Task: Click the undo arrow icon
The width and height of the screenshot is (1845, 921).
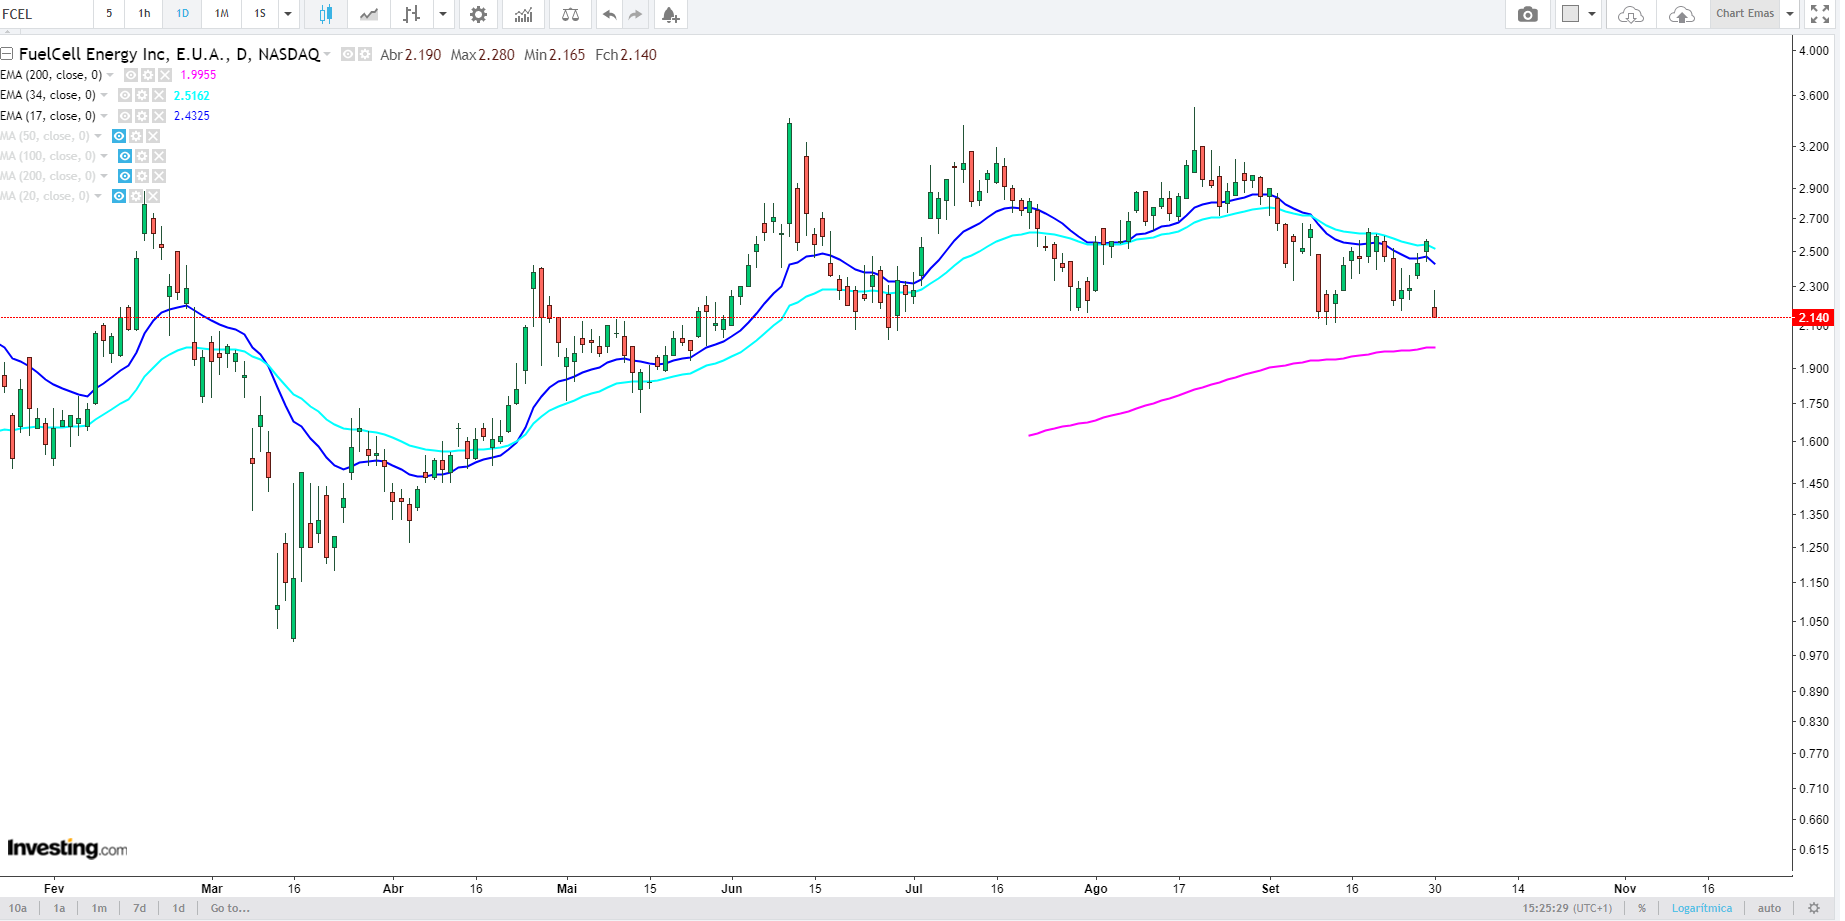Action: coord(609,14)
